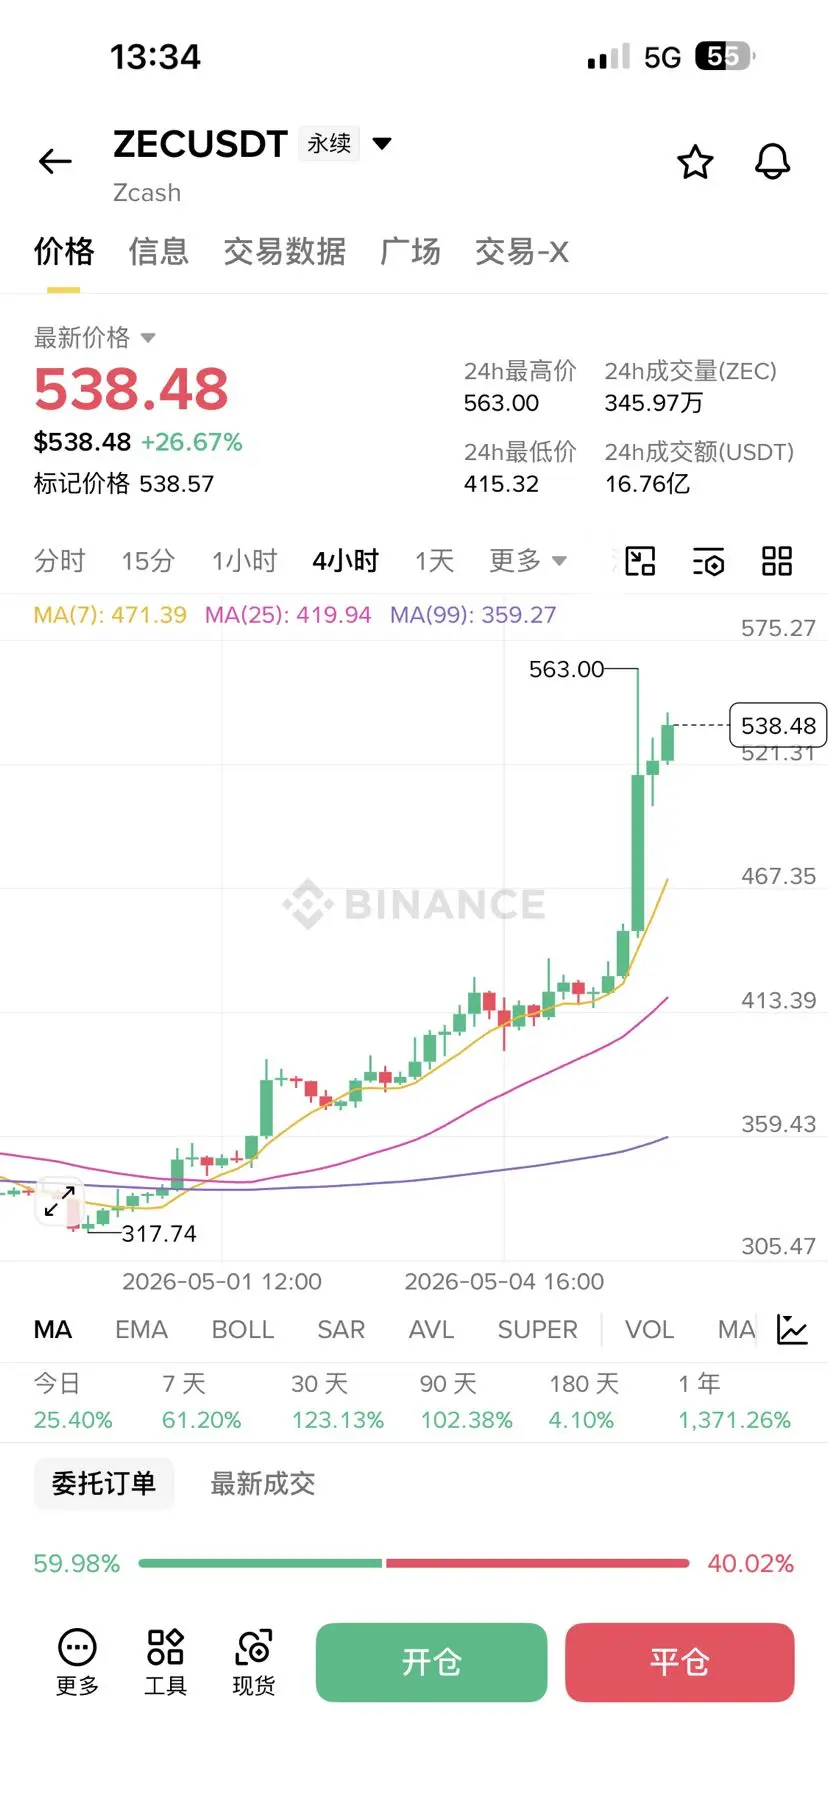
Task: Tap the 标记价格 538.57 mark price
Action: [x=124, y=484]
